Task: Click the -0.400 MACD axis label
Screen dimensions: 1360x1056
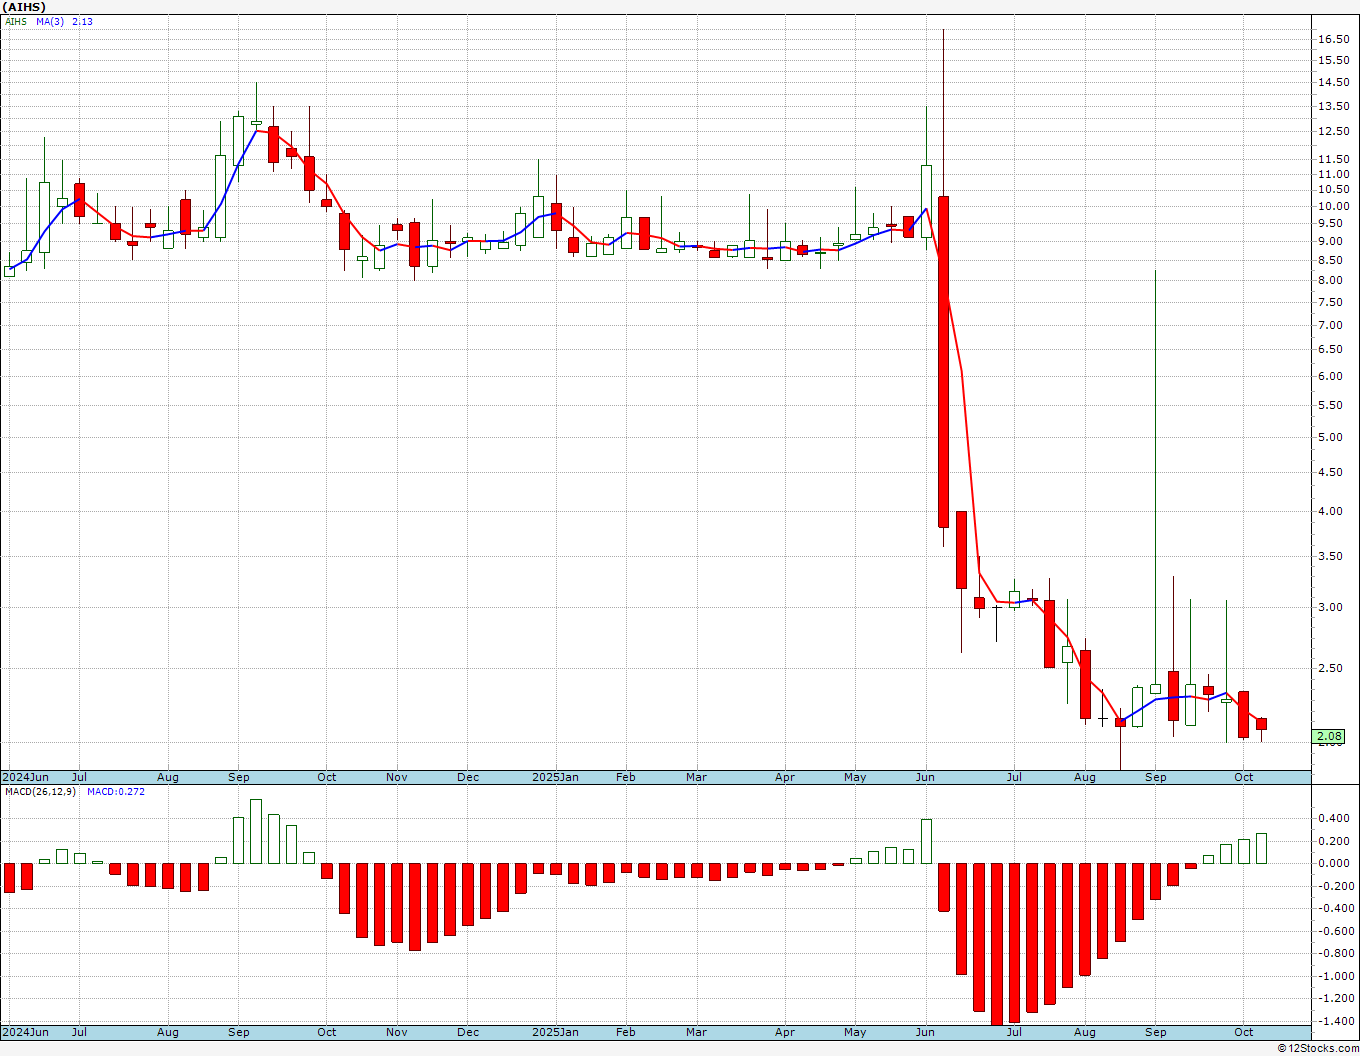Action: tap(1335, 908)
